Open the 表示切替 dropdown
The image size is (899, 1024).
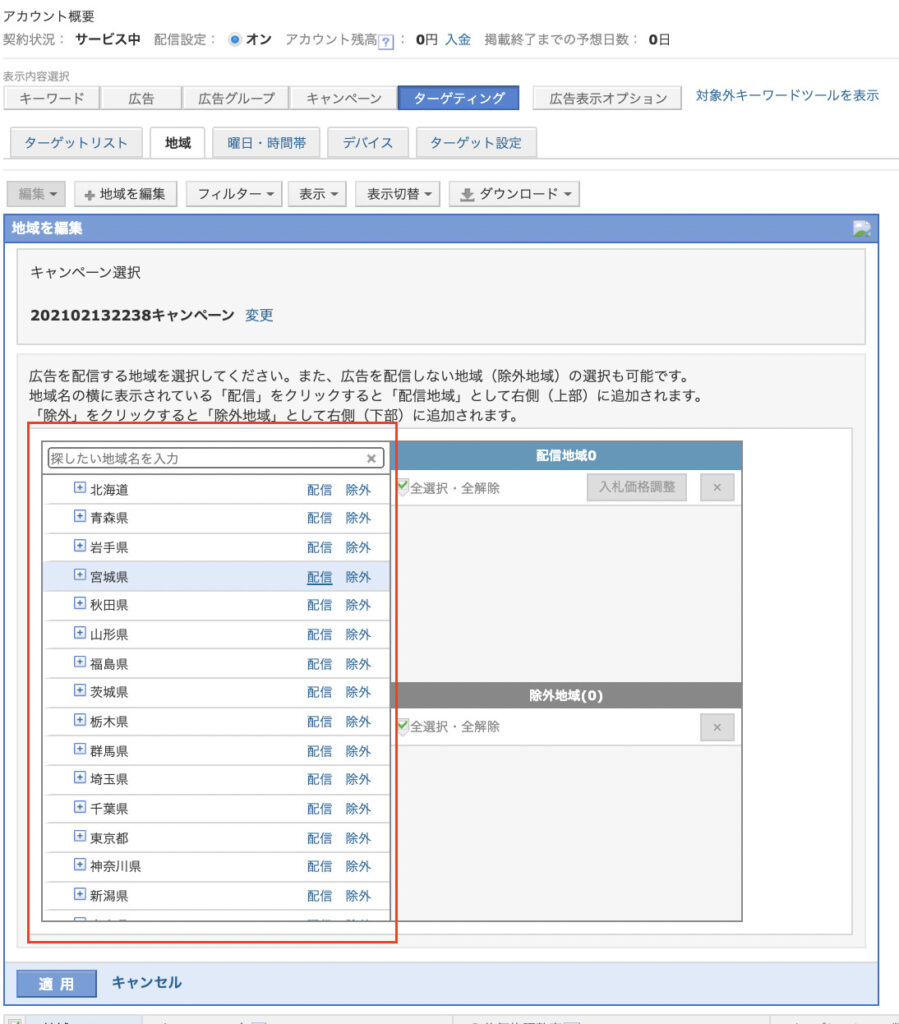click(x=397, y=194)
